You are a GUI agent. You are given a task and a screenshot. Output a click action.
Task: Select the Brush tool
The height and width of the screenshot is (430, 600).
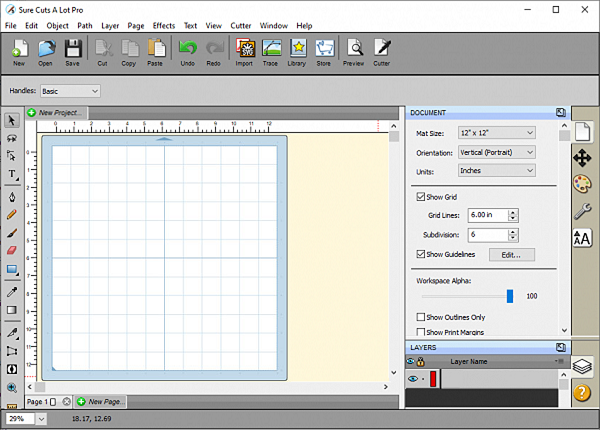tap(12, 233)
